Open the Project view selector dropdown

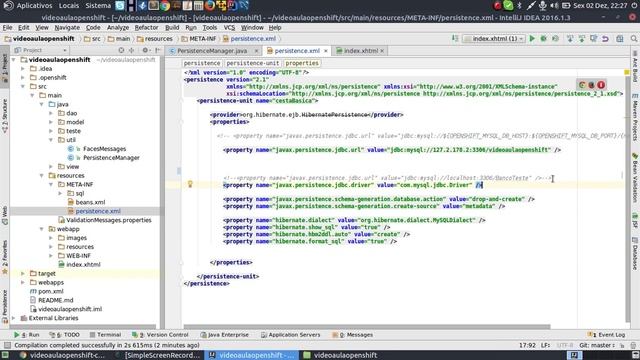tap(40, 50)
